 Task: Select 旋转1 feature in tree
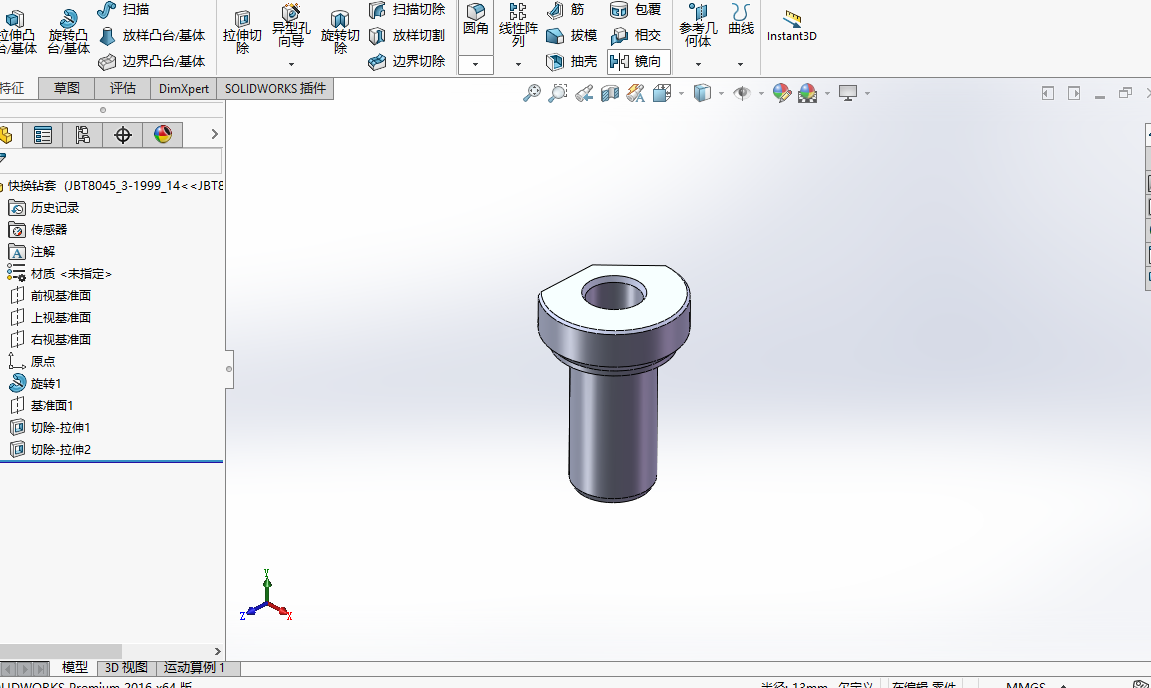point(35,383)
